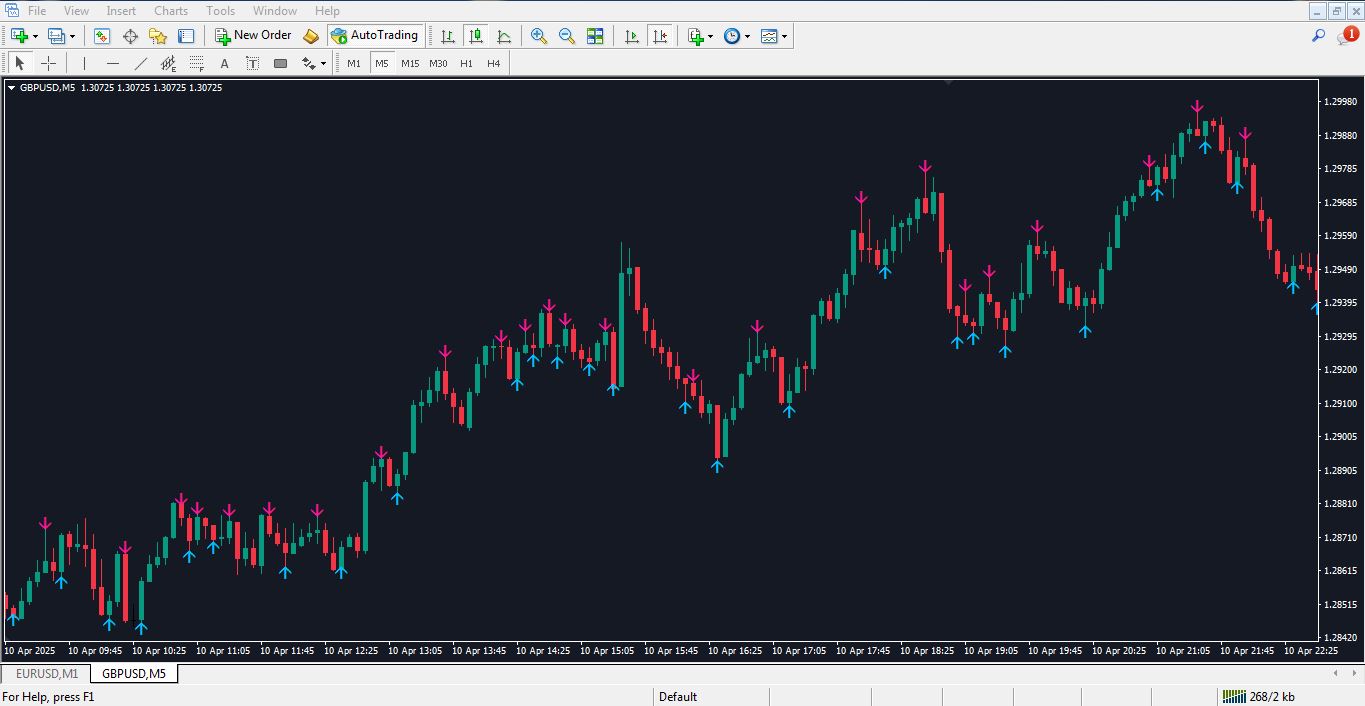Select the H1 timeframe button
1365x706 pixels.
(x=466, y=64)
